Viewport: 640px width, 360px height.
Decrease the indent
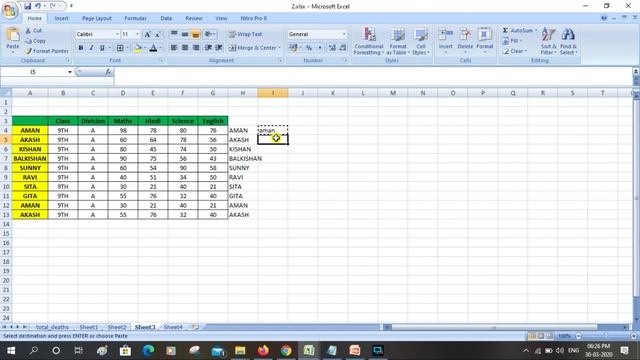pyautogui.click(x=208, y=48)
